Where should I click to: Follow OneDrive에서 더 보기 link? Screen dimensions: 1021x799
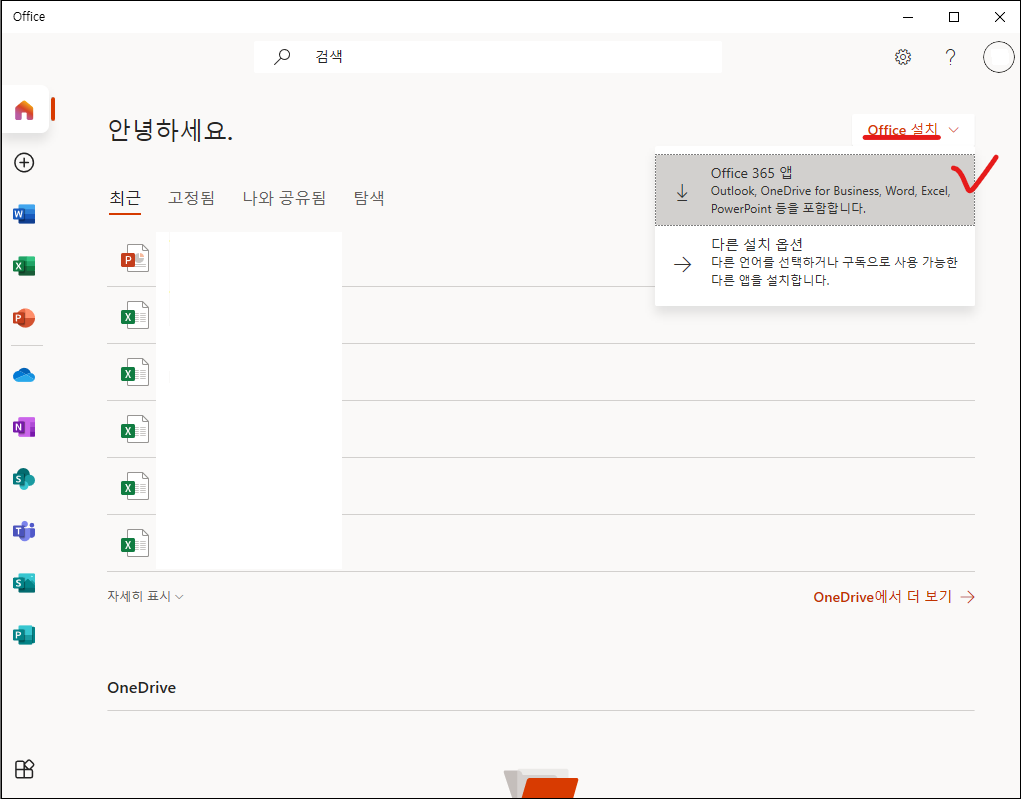pyautogui.click(x=894, y=596)
